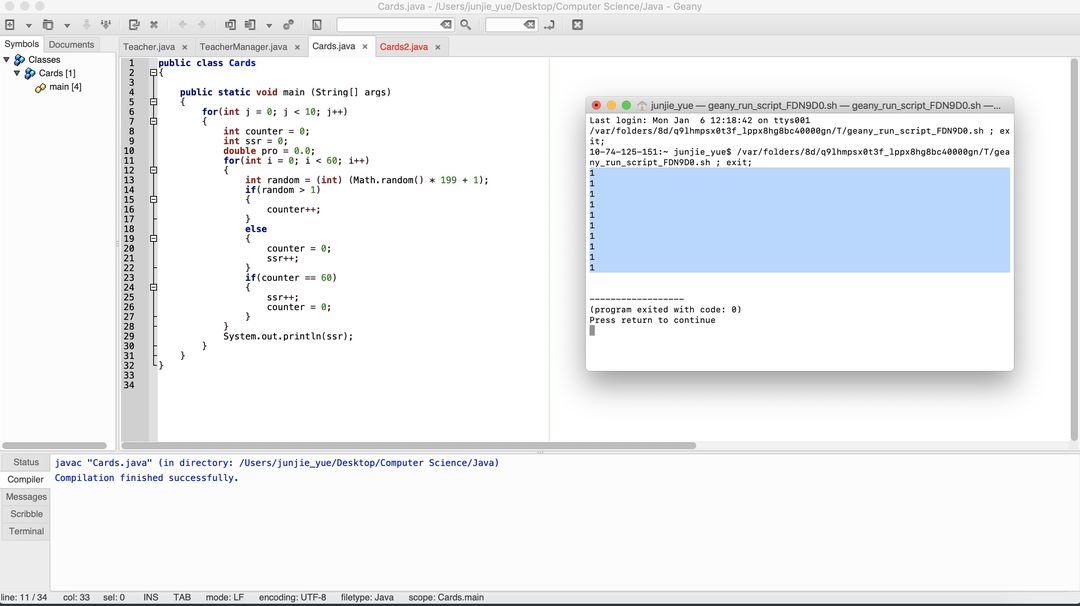1080x606 pixels.
Task: Open the Teacher.java editor tab
Action: coord(149,47)
